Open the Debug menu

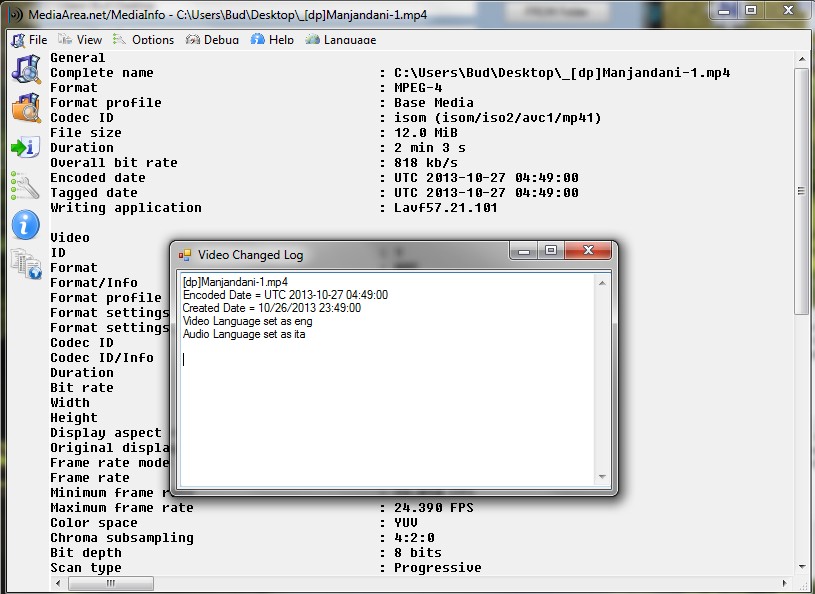(212, 39)
